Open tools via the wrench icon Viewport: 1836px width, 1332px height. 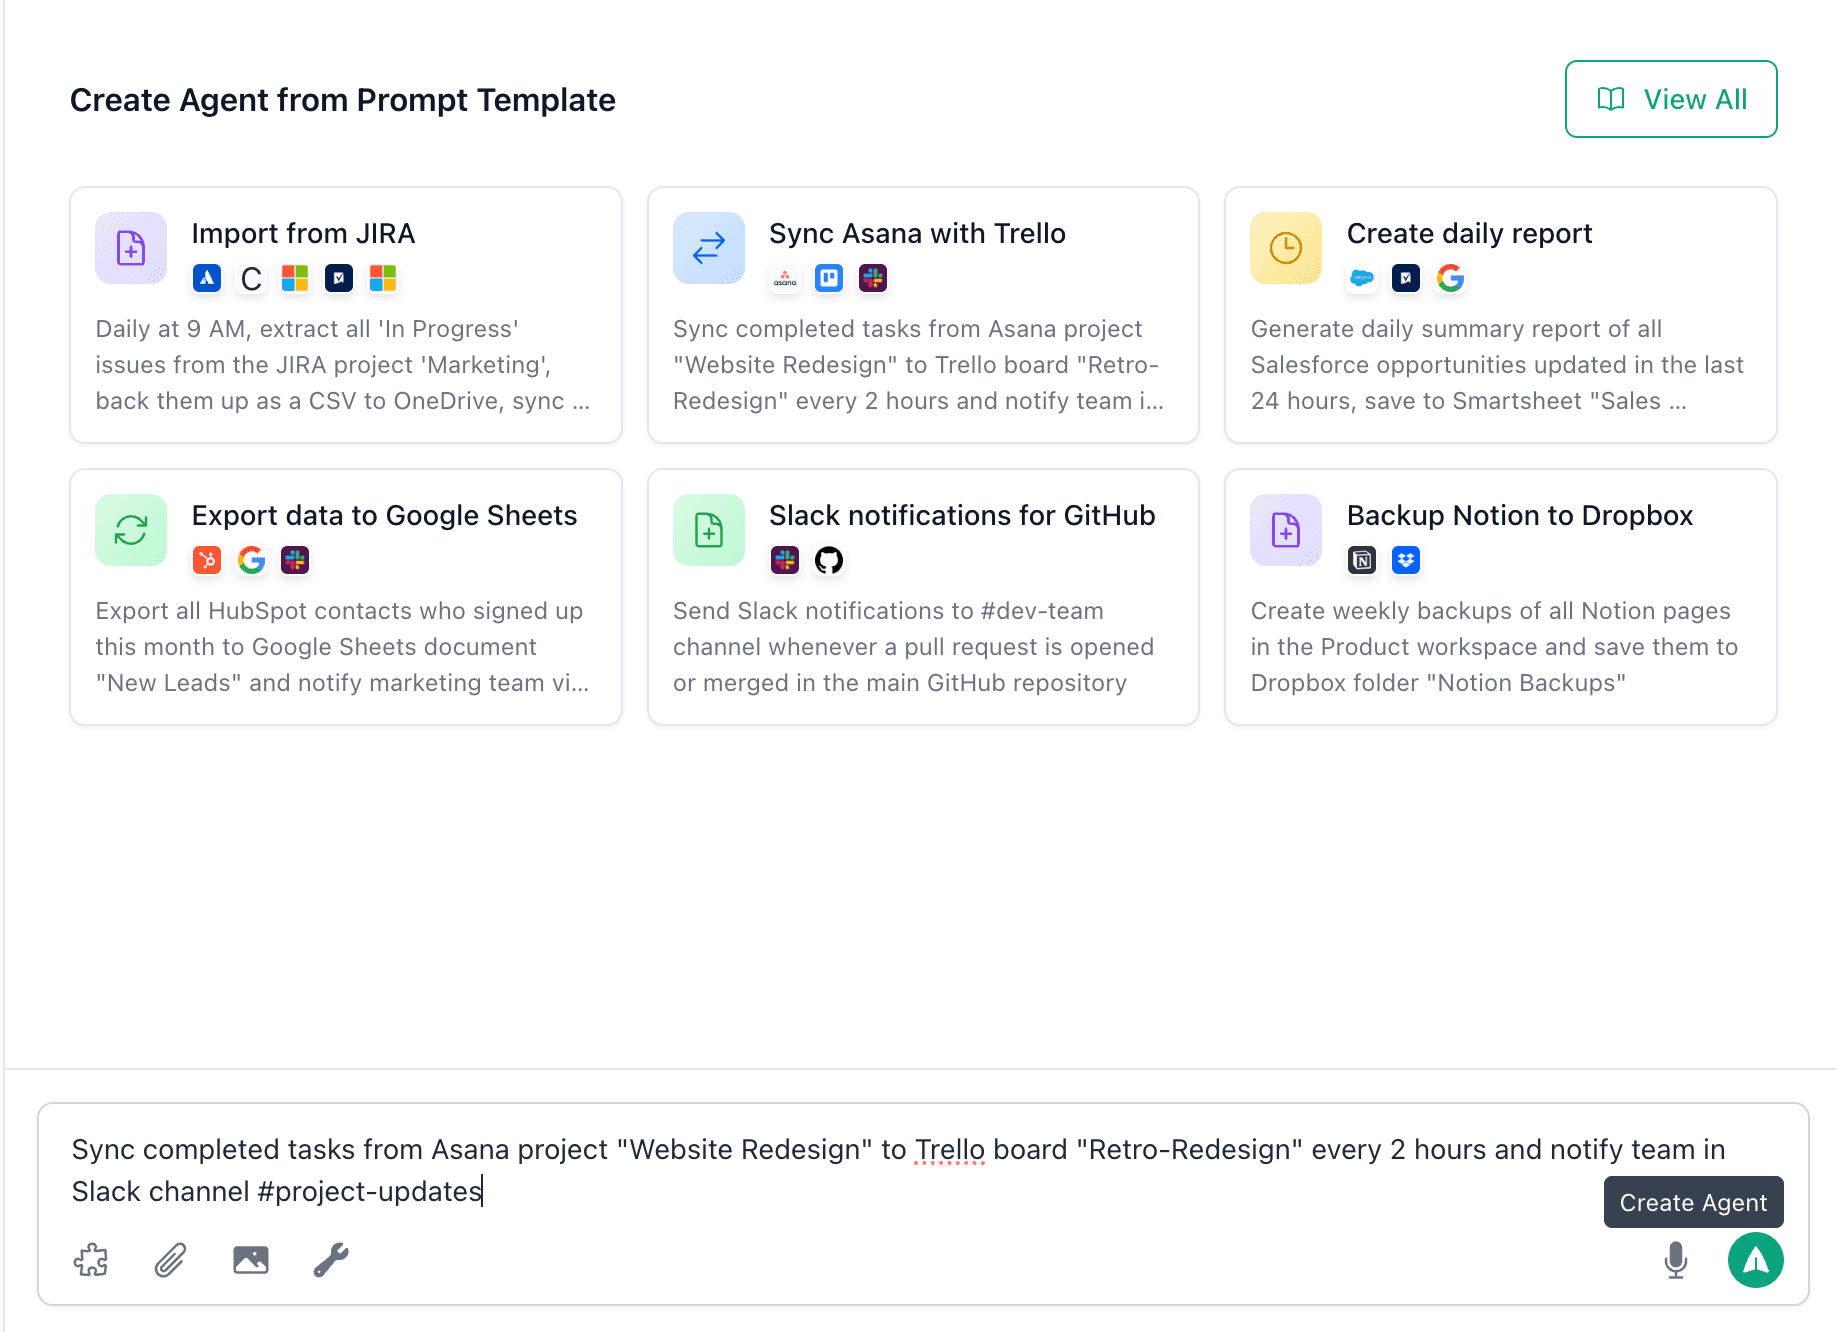click(331, 1260)
